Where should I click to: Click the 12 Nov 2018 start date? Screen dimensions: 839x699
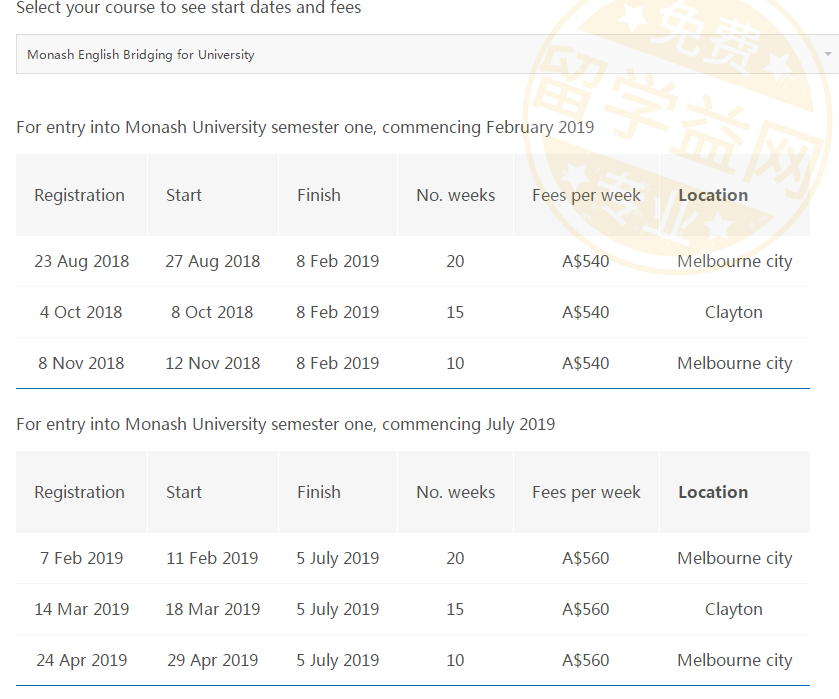coord(212,363)
